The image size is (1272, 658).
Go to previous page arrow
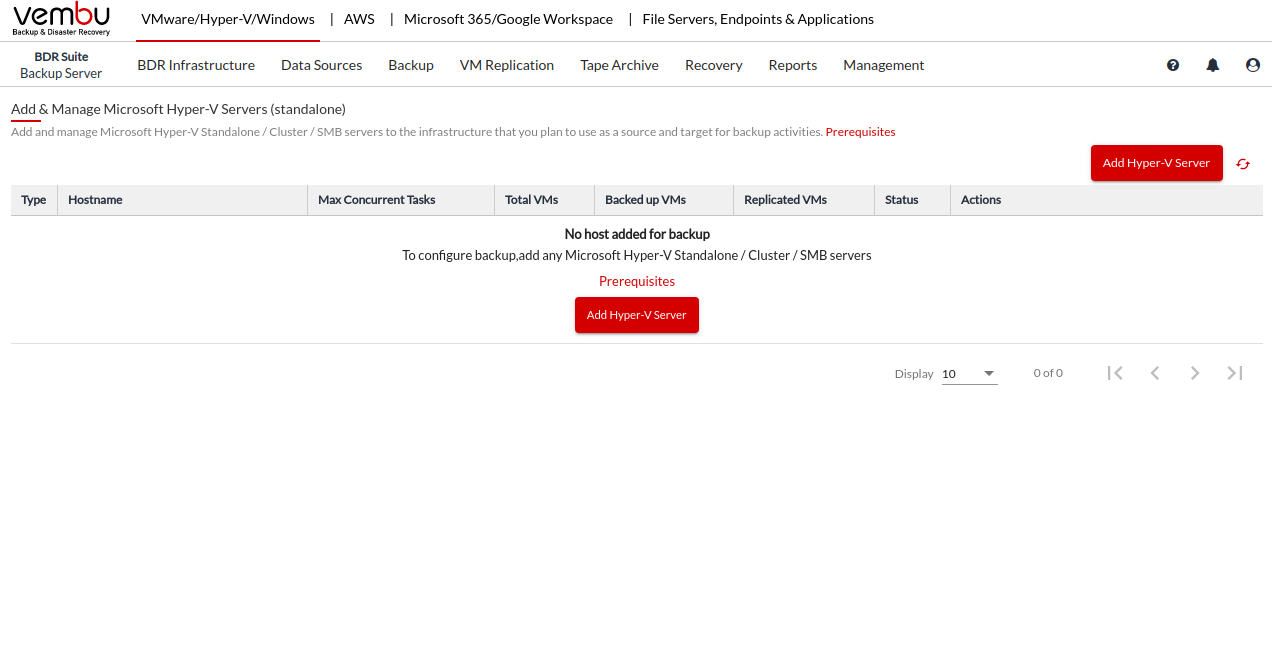click(x=1155, y=373)
